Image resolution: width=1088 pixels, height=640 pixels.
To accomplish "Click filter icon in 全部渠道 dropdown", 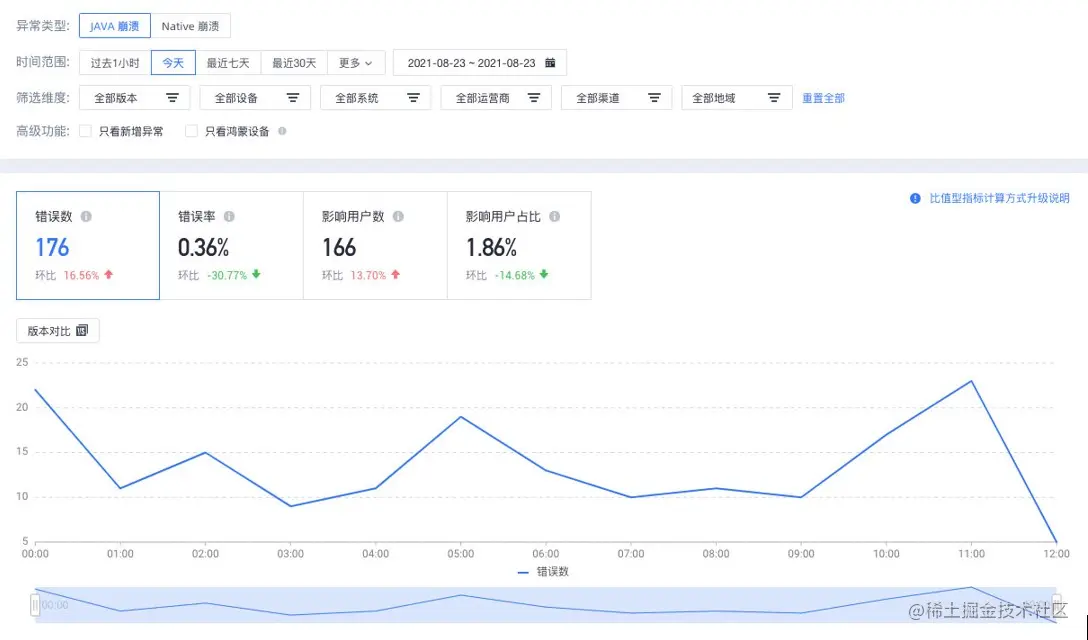I will click(x=654, y=98).
